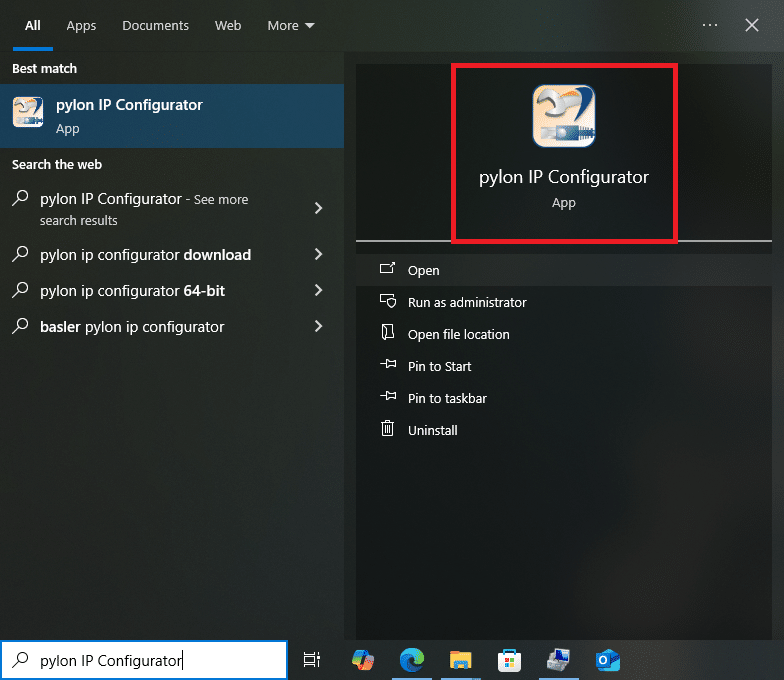Launch Copilot from the taskbar

pos(363,660)
